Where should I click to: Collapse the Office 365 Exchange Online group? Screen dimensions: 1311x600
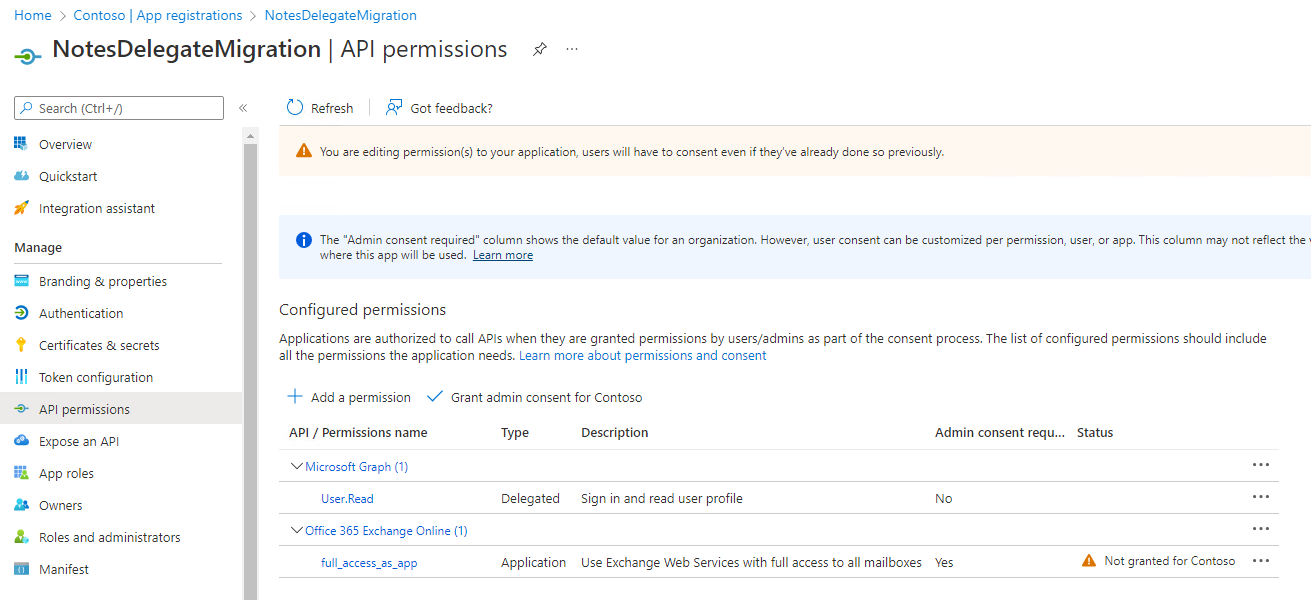(296, 530)
